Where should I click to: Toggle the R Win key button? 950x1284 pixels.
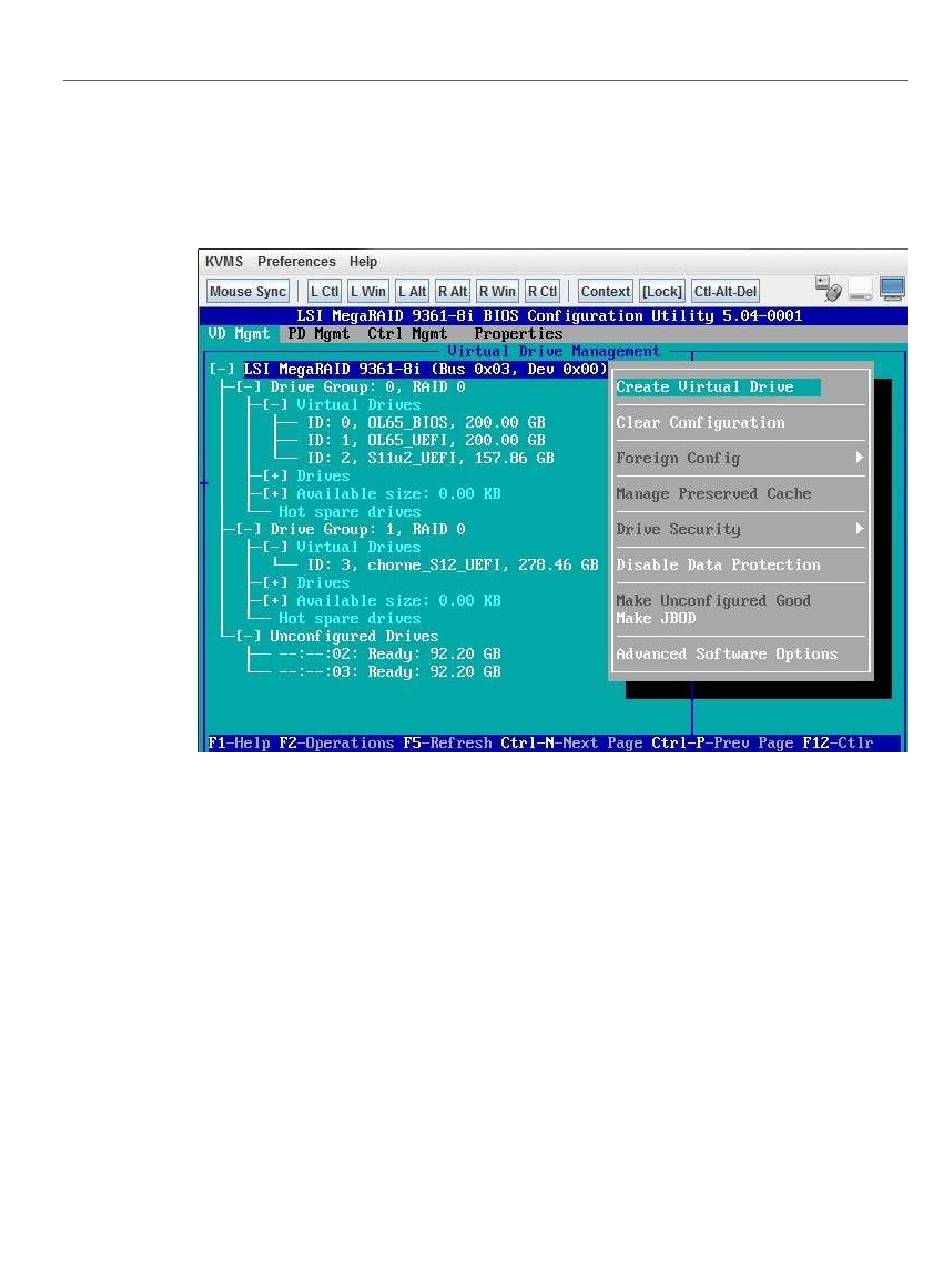(497, 291)
